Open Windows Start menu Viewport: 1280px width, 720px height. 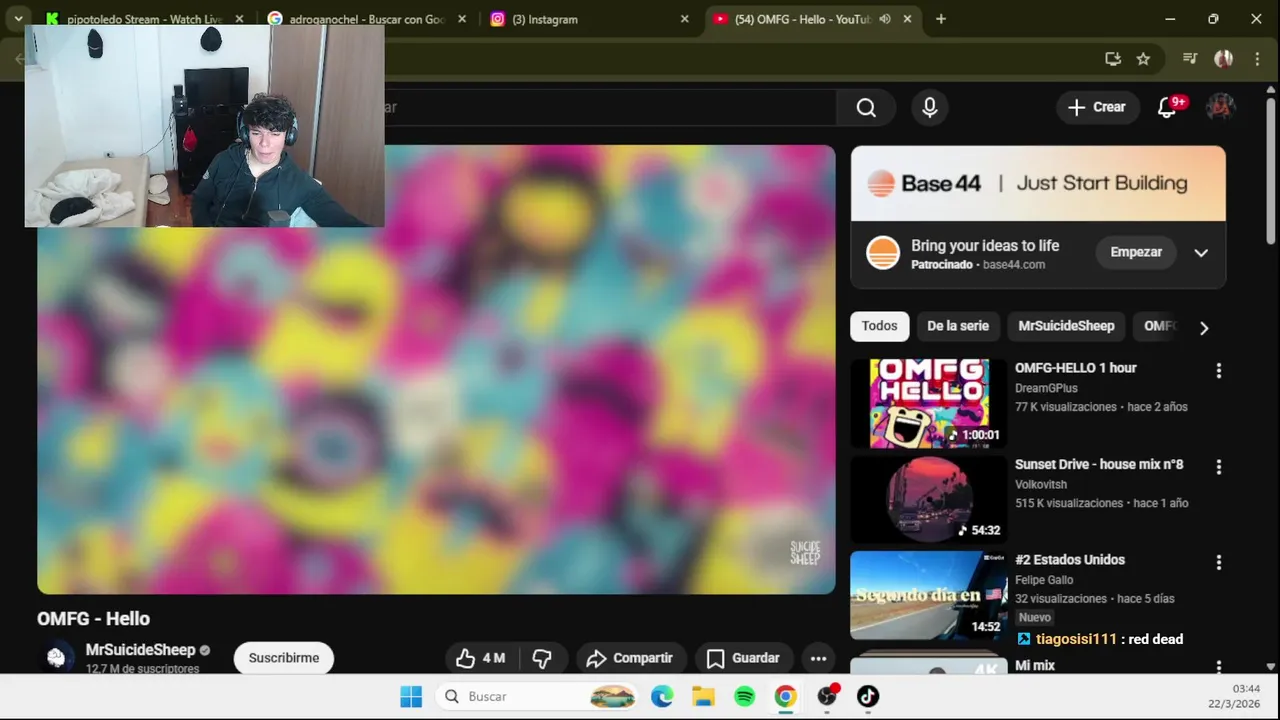[411, 696]
